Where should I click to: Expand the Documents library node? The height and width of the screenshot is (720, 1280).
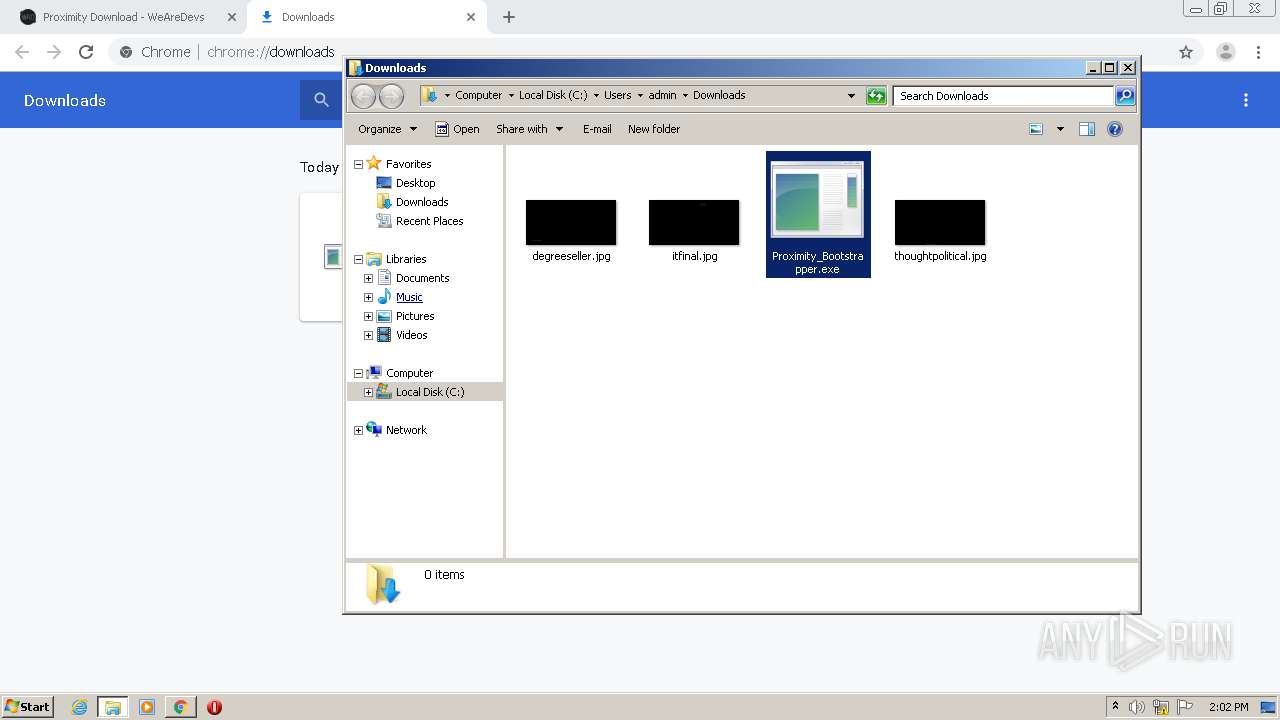(368, 278)
